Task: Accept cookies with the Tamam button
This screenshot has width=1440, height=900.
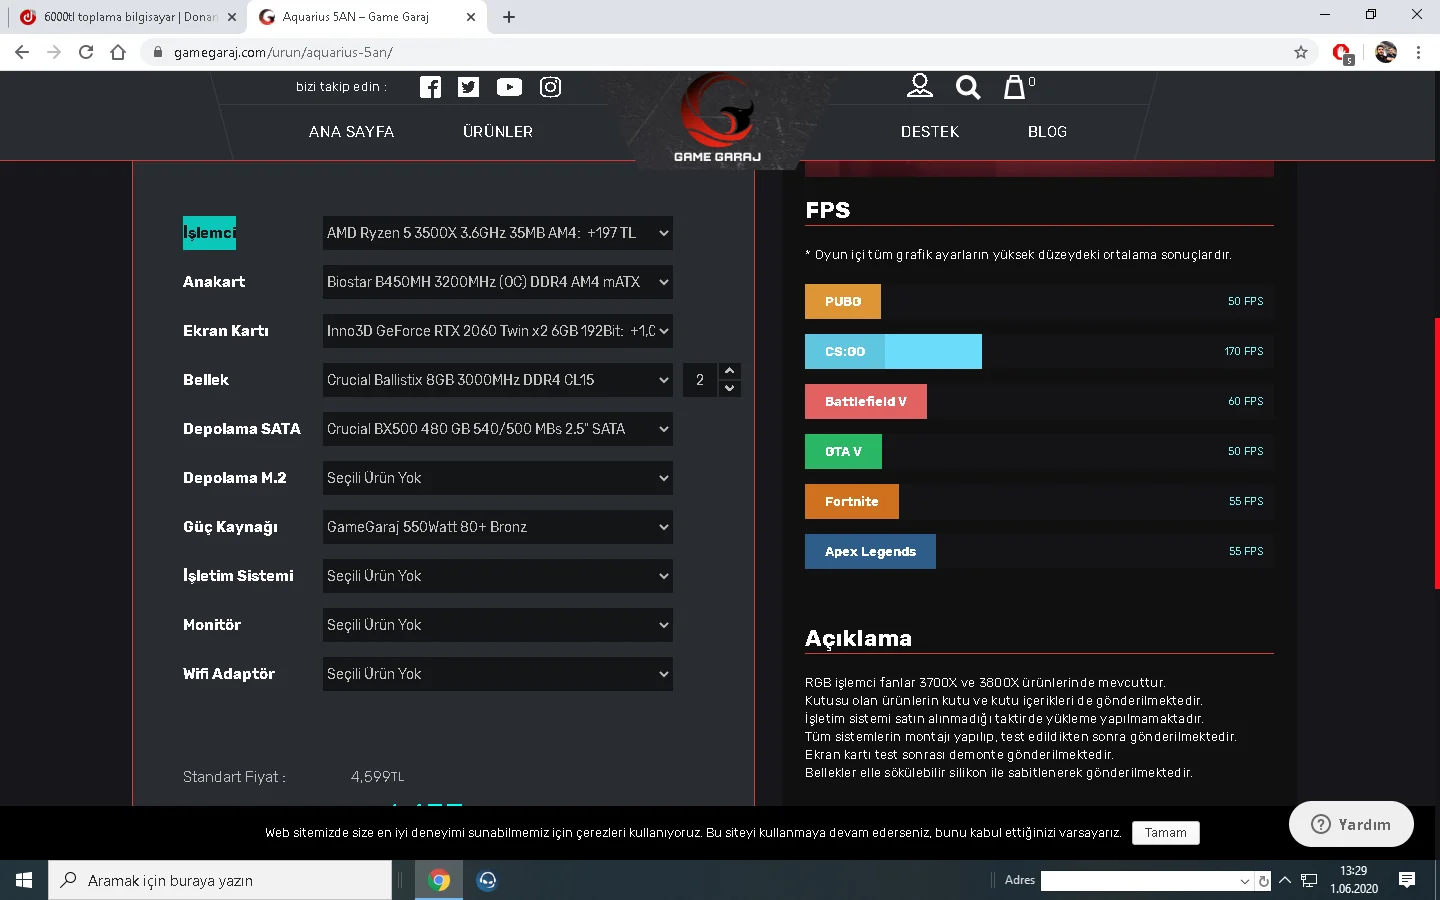Action: 1166,833
